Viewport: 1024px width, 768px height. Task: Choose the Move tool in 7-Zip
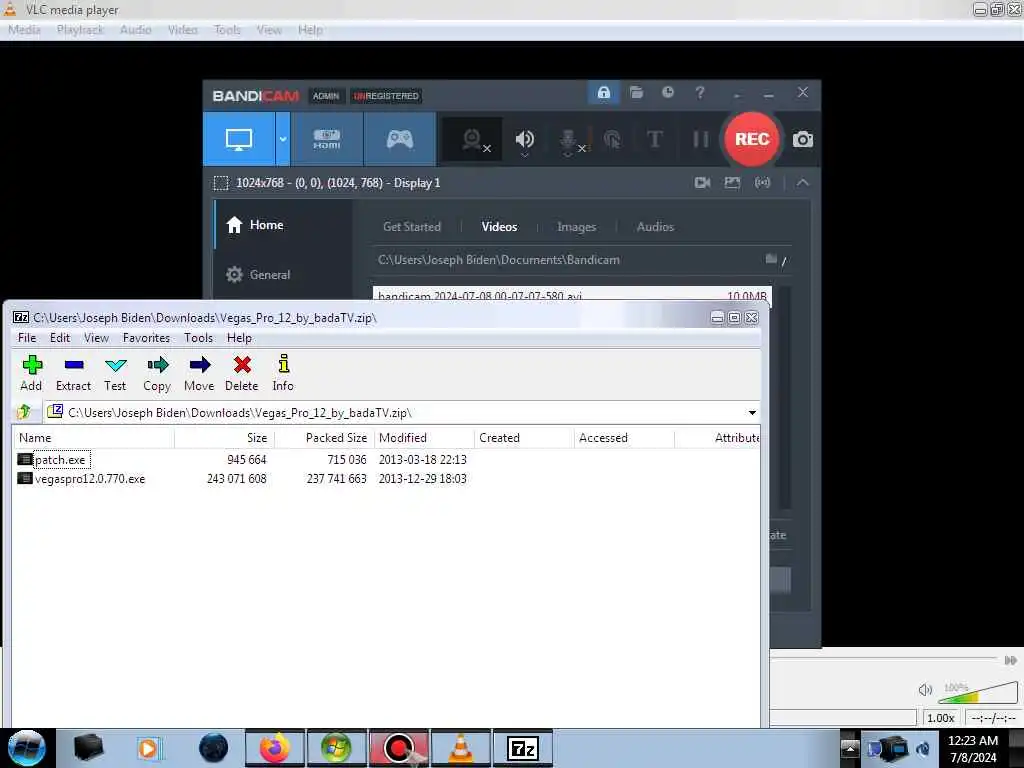point(199,374)
